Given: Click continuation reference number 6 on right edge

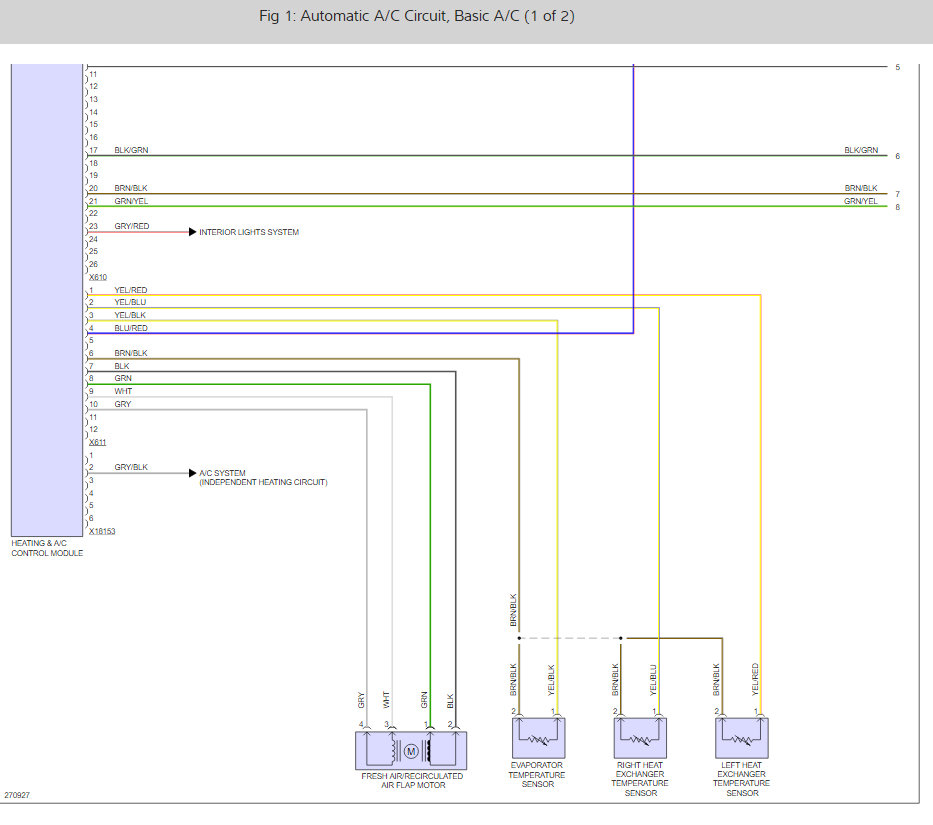Looking at the screenshot, I should click(x=898, y=157).
